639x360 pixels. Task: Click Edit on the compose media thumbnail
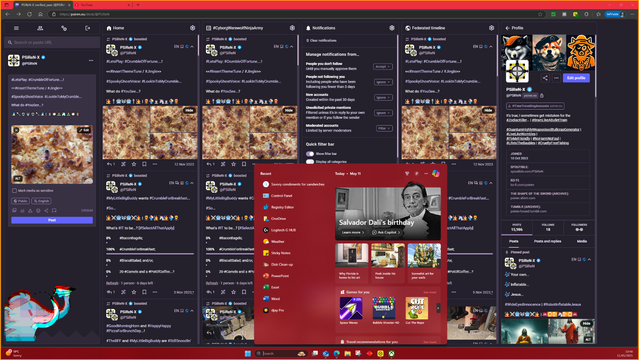pyautogui.click(x=84, y=130)
